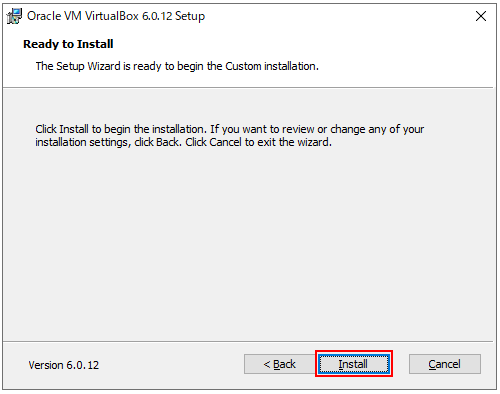Click the first line of the instruction paragraph
Image resolution: width=500 pixels, height=394 pixels.
(x=229, y=129)
